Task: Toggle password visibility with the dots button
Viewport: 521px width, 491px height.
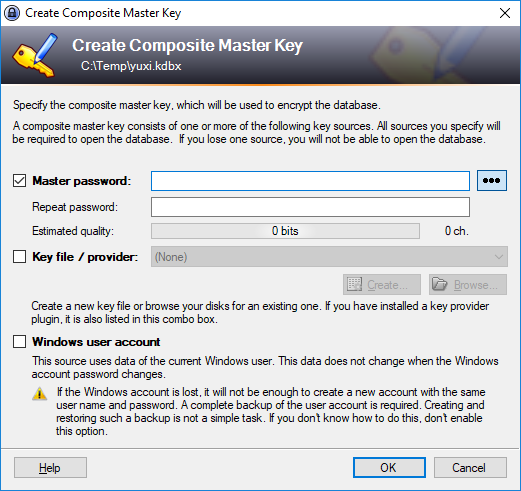Action: click(x=492, y=181)
